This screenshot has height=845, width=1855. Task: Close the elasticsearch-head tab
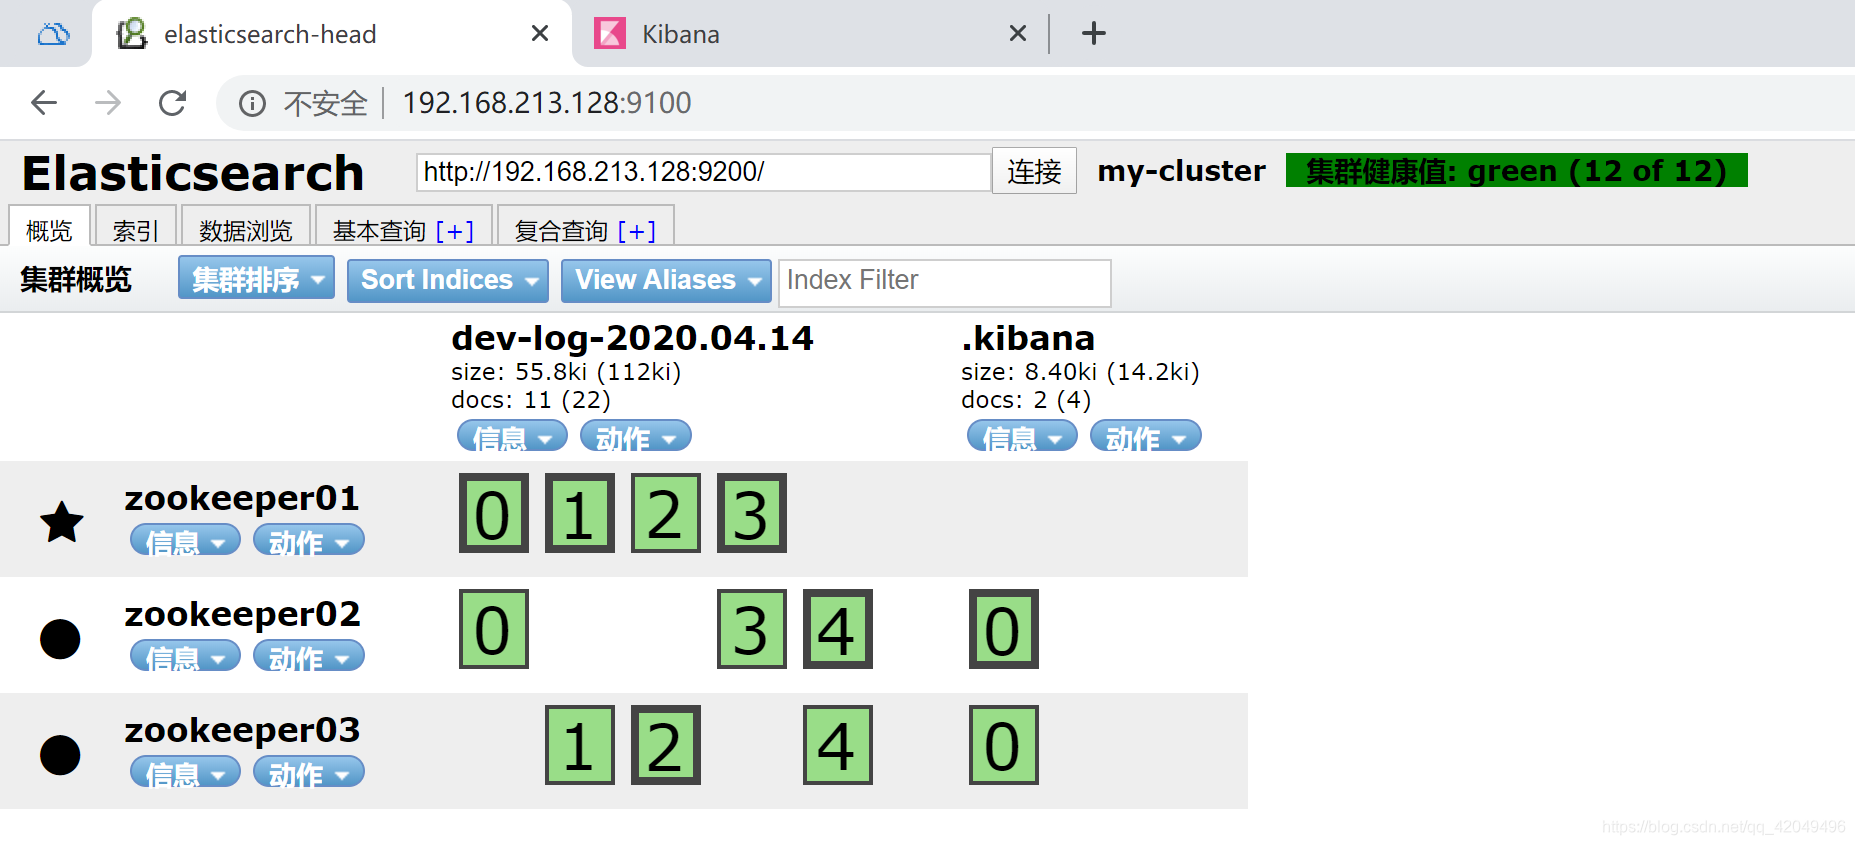[x=540, y=33]
